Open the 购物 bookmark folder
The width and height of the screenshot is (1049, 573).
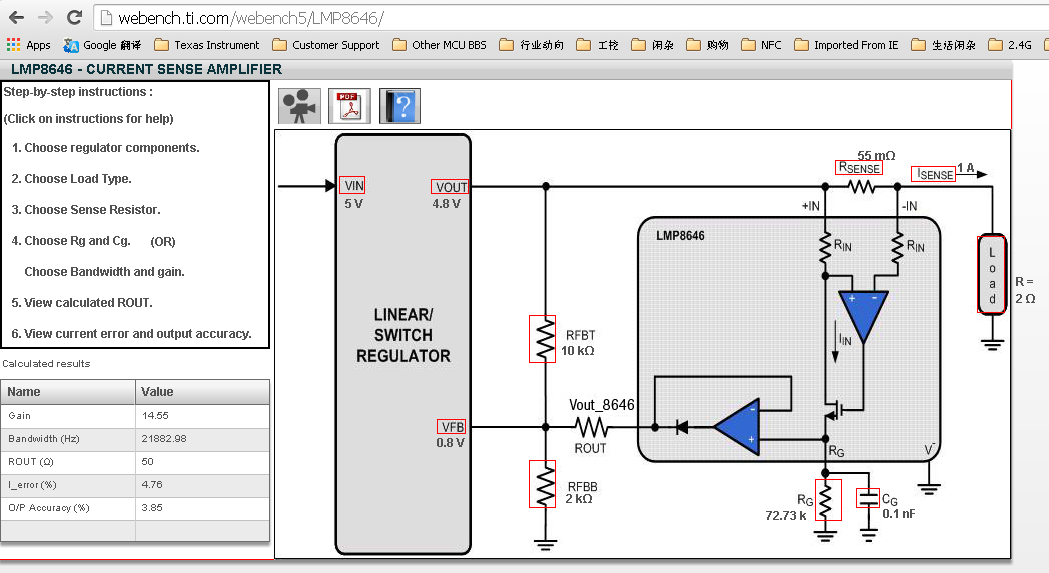[x=708, y=45]
